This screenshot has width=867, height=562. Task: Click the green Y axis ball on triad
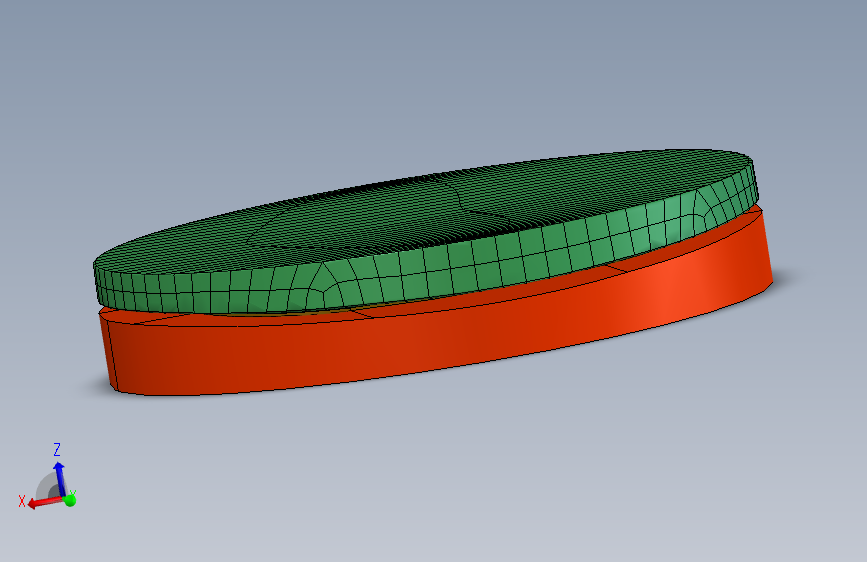(70, 500)
